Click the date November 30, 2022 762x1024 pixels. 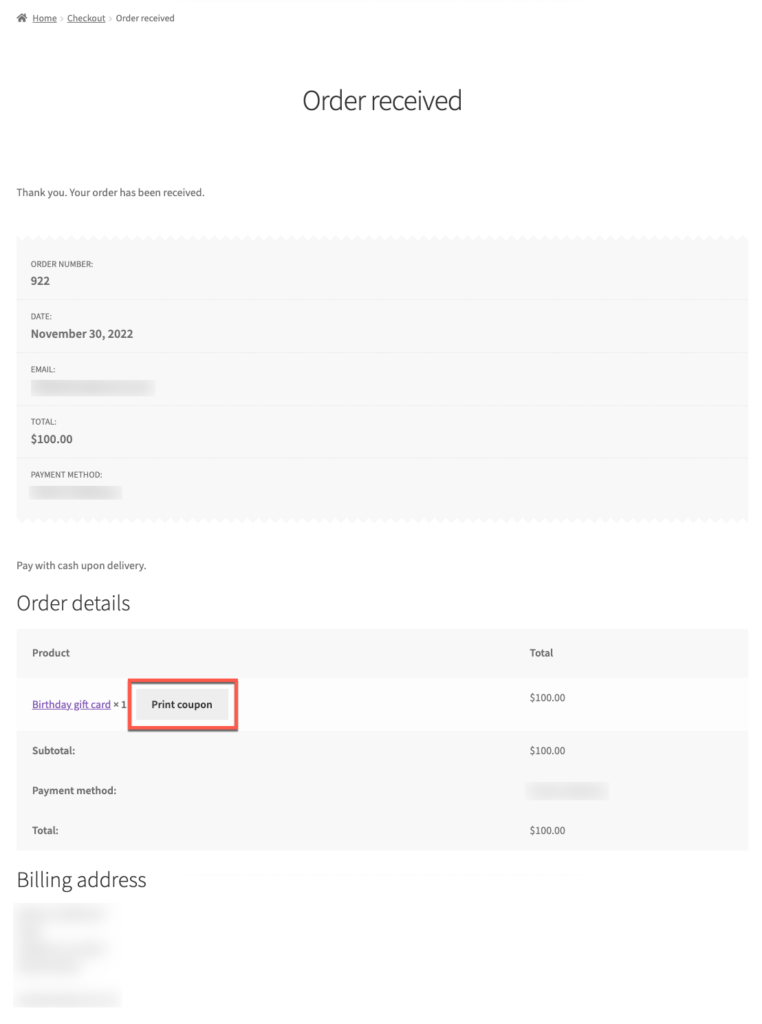(82, 334)
